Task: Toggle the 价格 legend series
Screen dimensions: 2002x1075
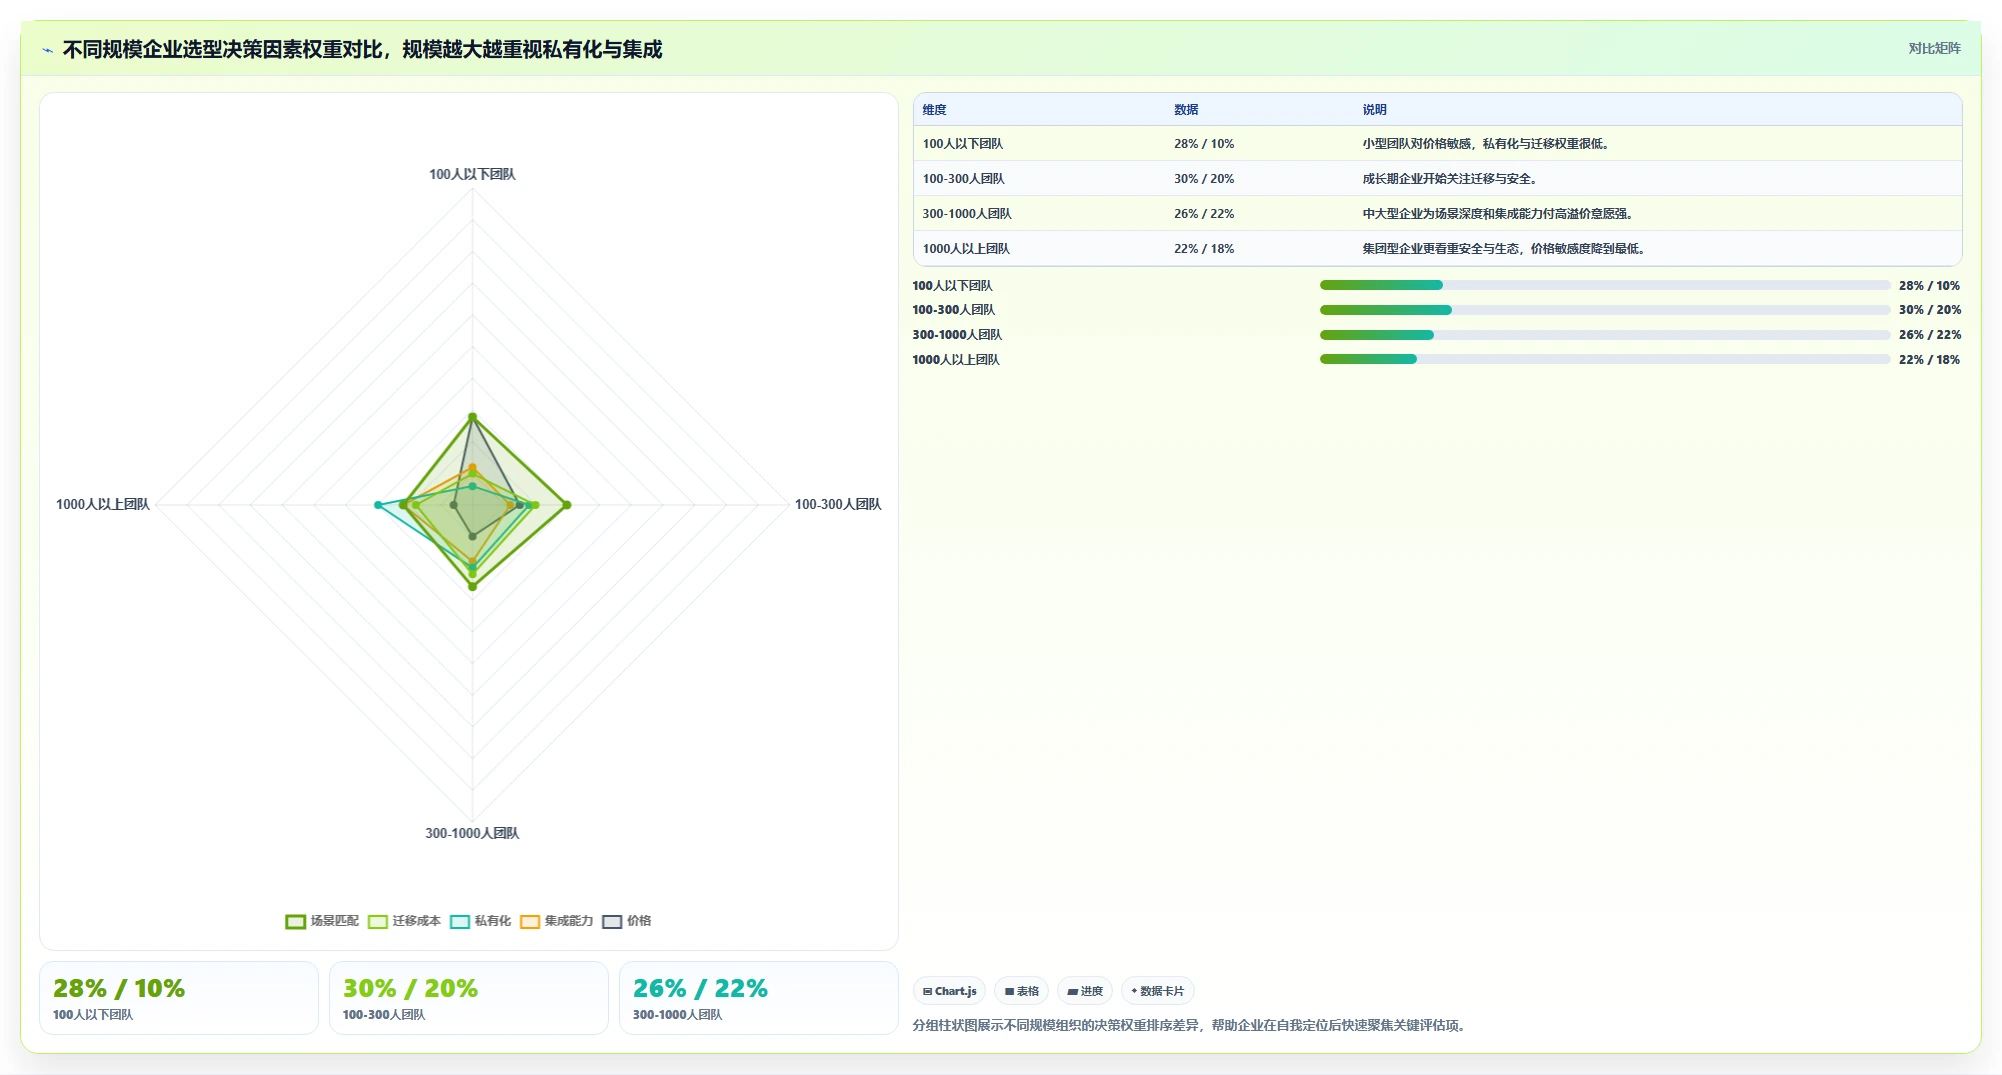Action: 627,921
